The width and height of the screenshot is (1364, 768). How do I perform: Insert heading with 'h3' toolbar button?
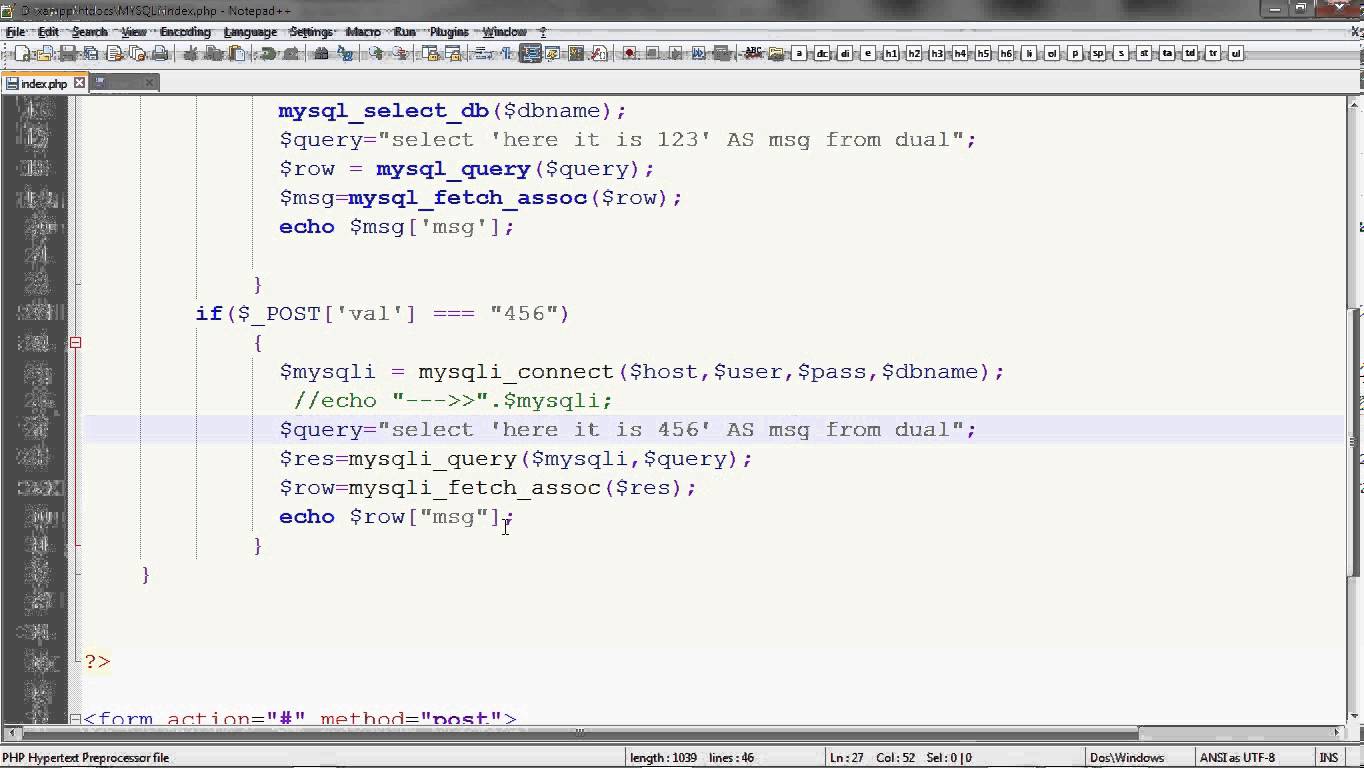pyautogui.click(x=936, y=53)
